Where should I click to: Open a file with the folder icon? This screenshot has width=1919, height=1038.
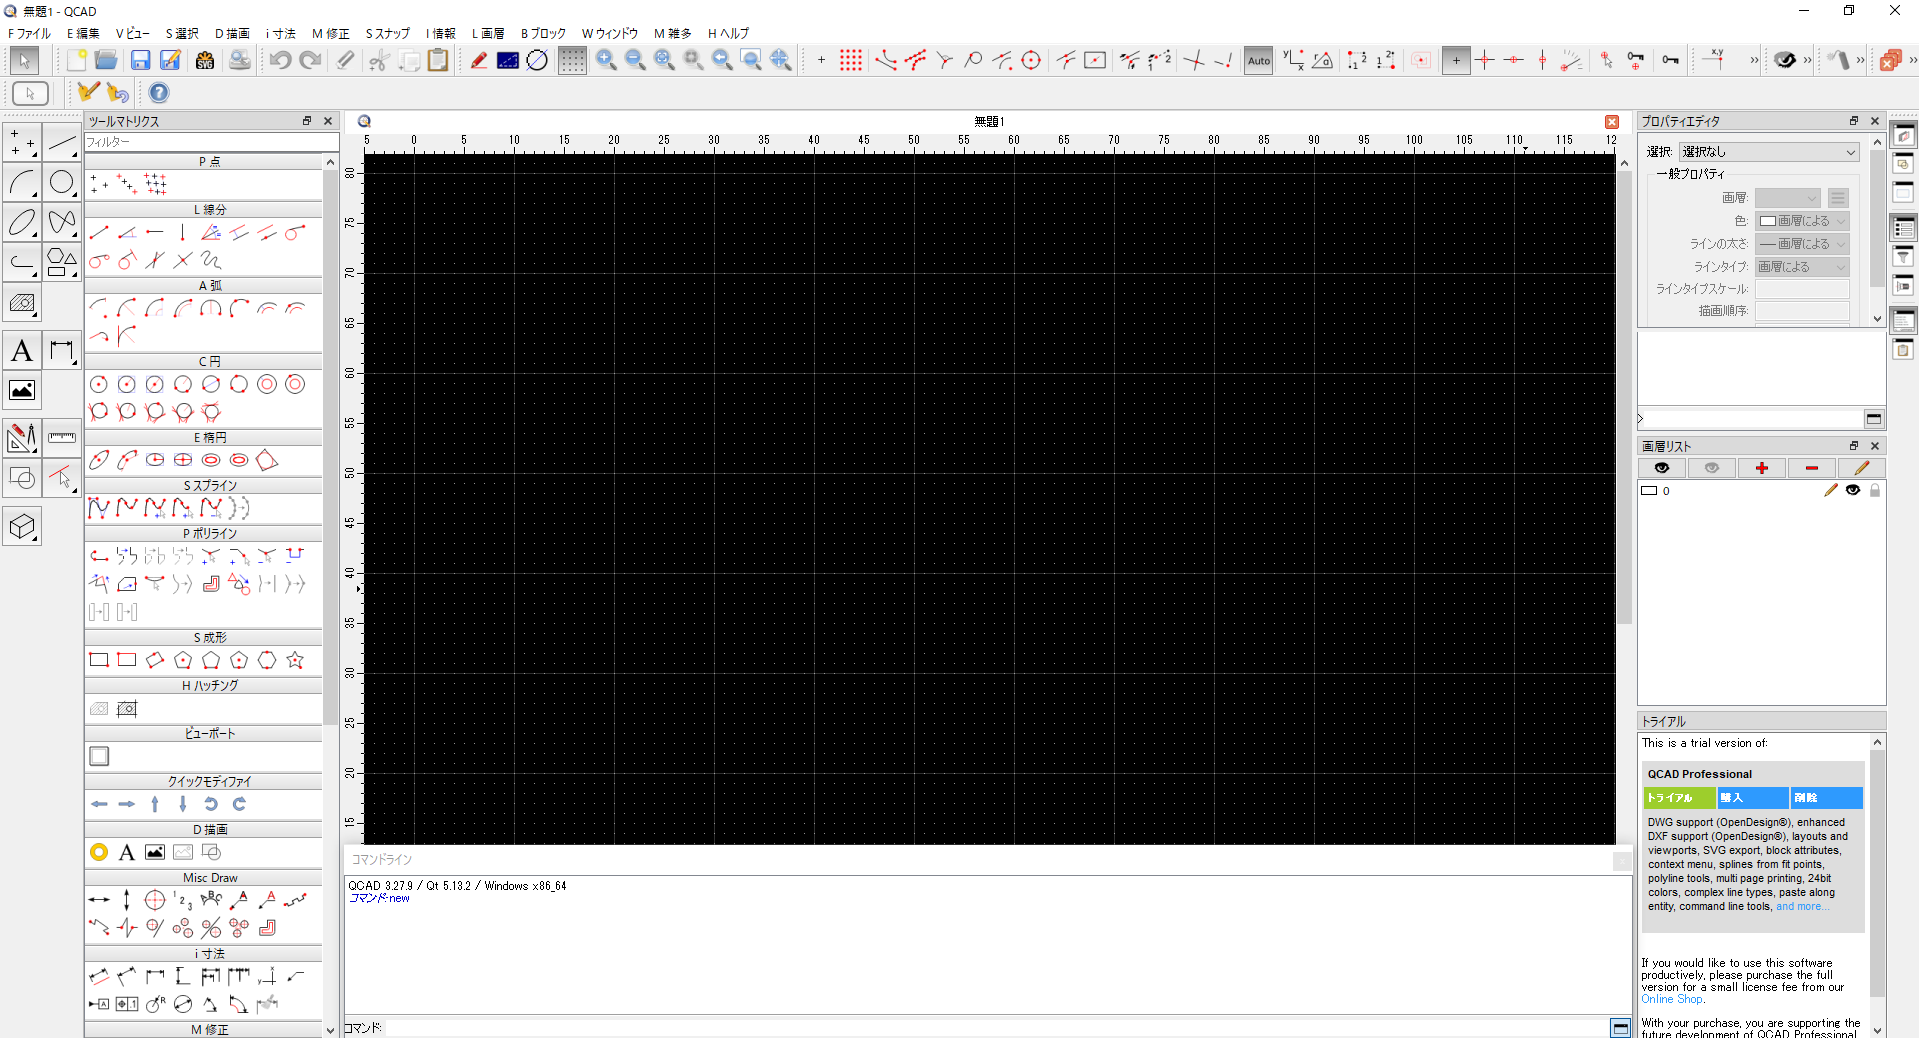[106, 60]
